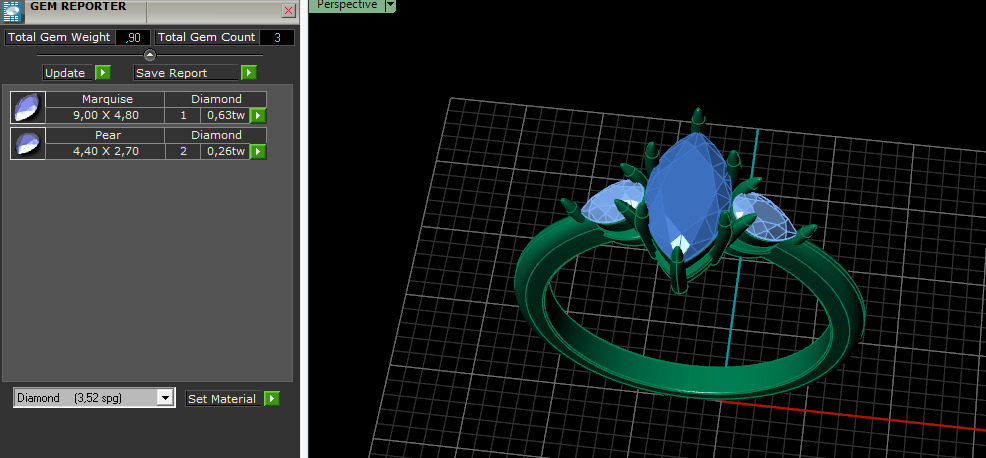
Task: Select the Marquise shape cell
Action: point(106,99)
